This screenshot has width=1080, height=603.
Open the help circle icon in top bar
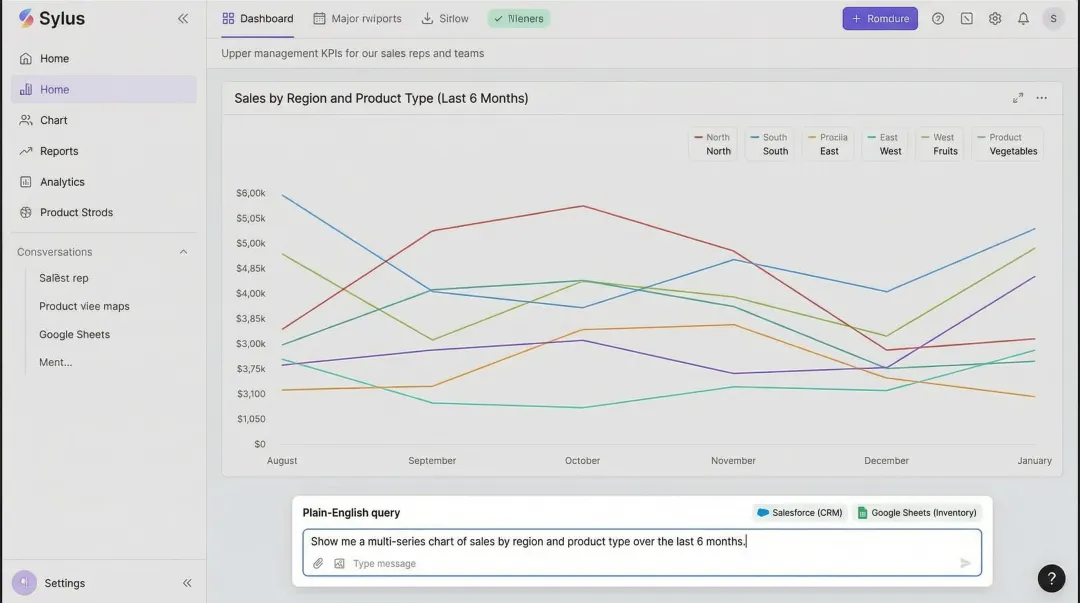937,18
